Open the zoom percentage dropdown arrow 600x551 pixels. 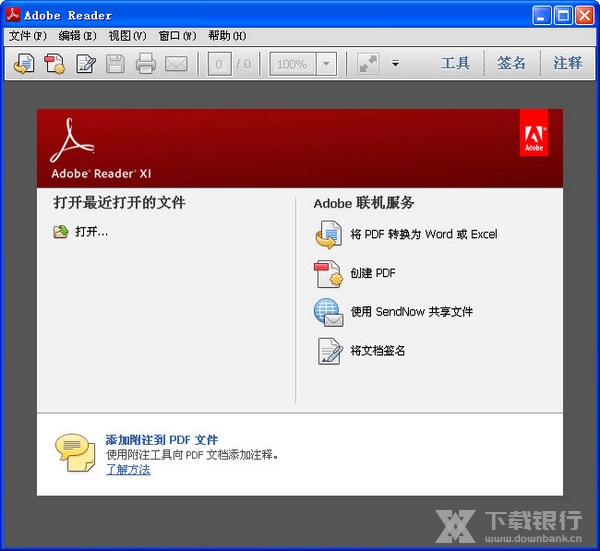[x=326, y=64]
